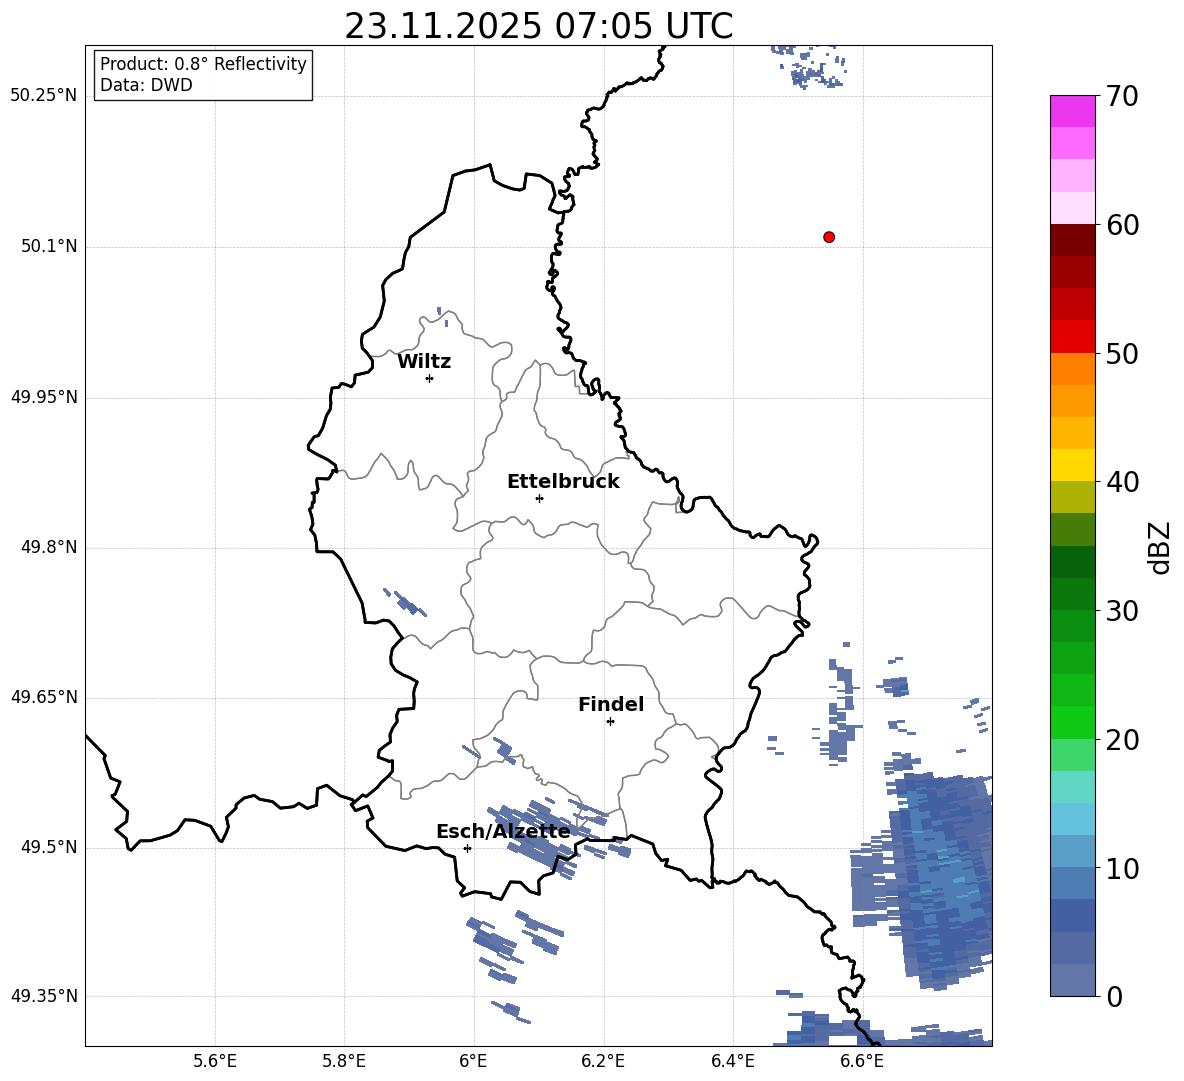Click the Ettelbruck station cross marker

539,498
